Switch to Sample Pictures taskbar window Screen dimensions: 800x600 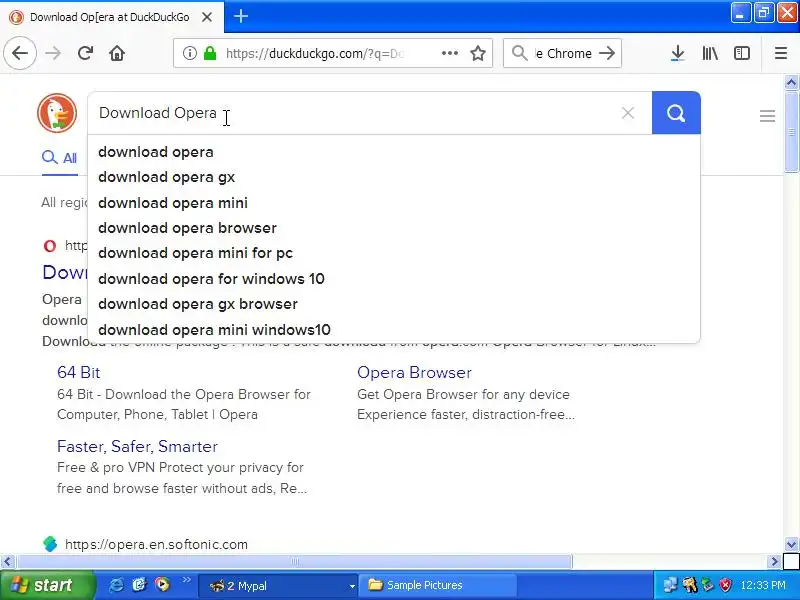coord(438,585)
